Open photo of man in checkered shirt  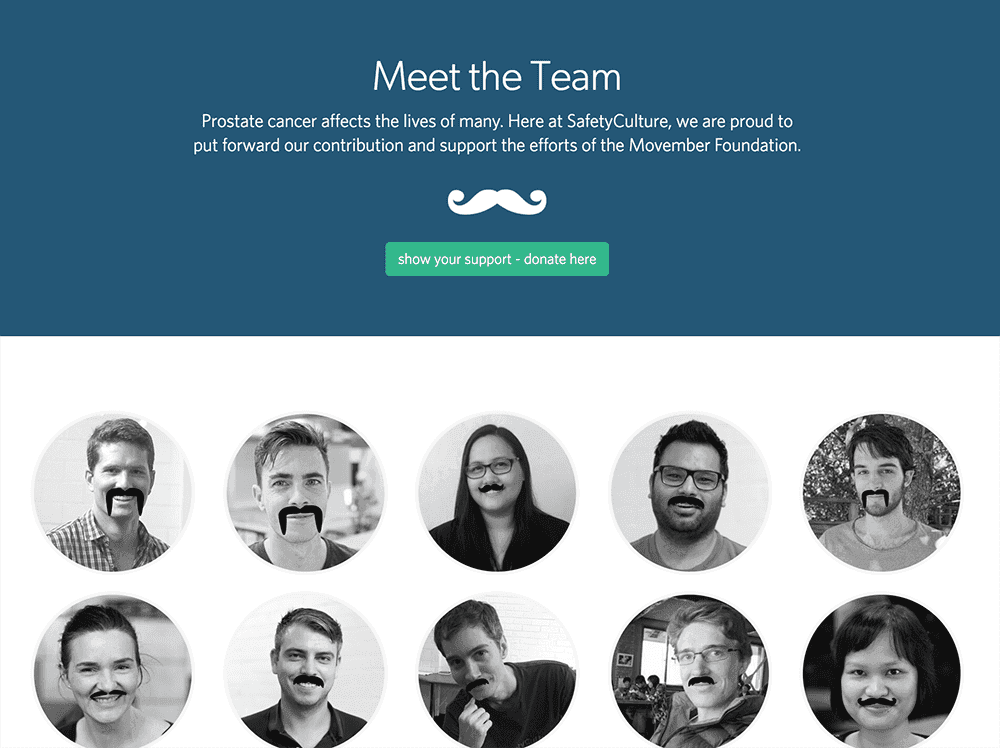pyautogui.click(x=113, y=492)
